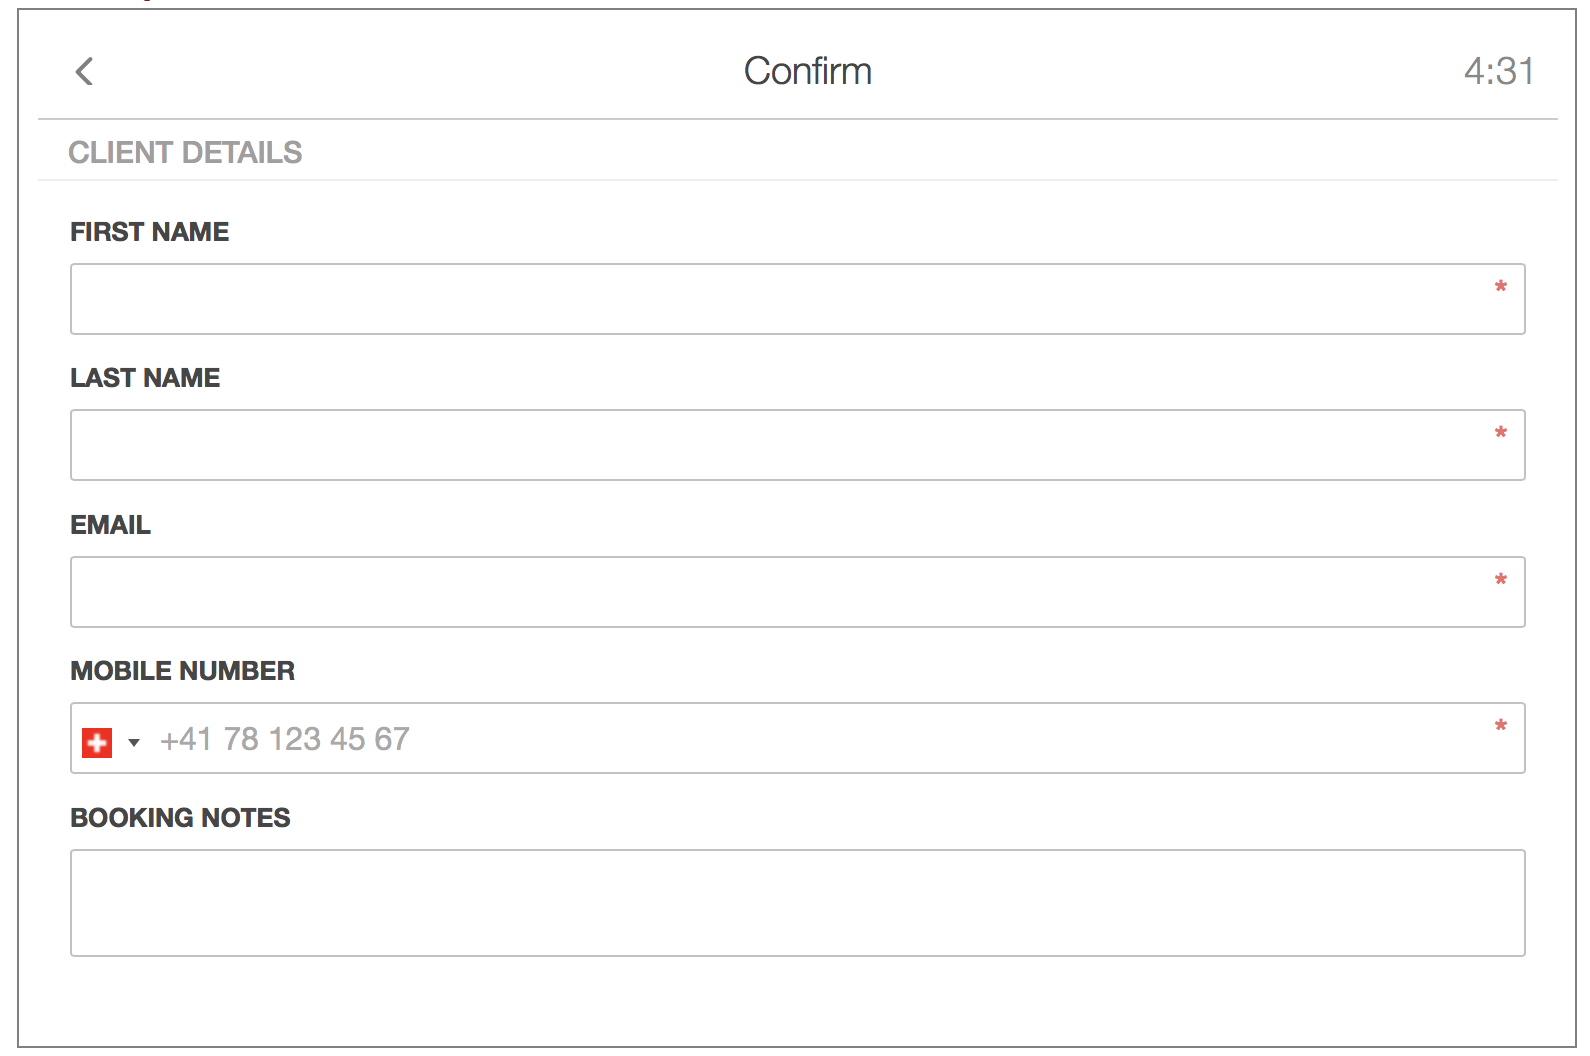Click the EMAIL label
The width and height of the screenshot is (1590, 1056).
[110, 525]
